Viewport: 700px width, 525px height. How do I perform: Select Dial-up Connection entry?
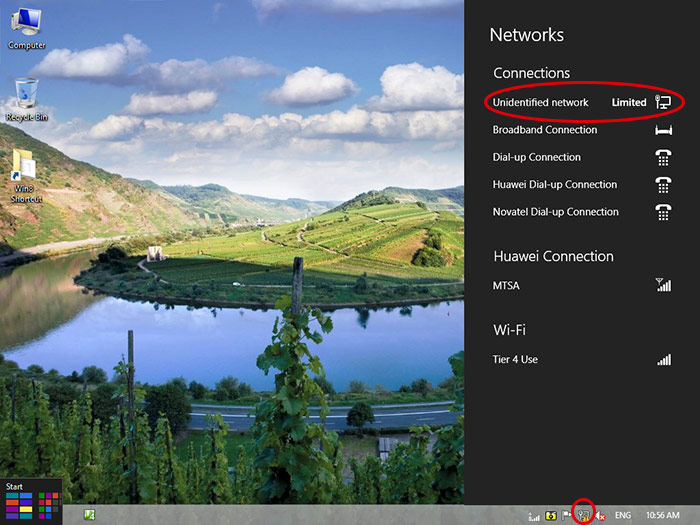pyautogui.click(x=582, y=157)
